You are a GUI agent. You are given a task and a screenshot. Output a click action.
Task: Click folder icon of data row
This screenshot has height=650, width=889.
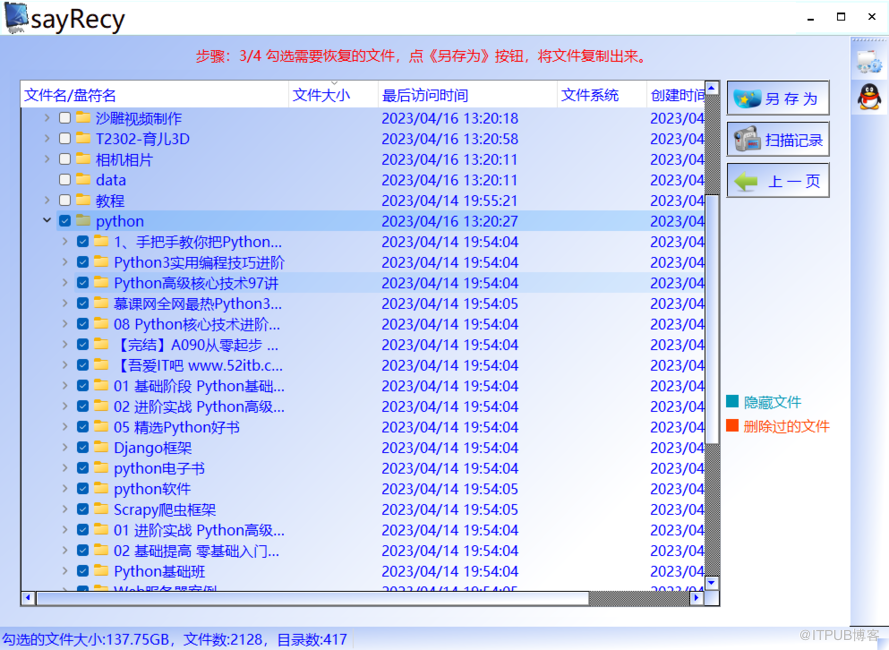click(83, 180)
